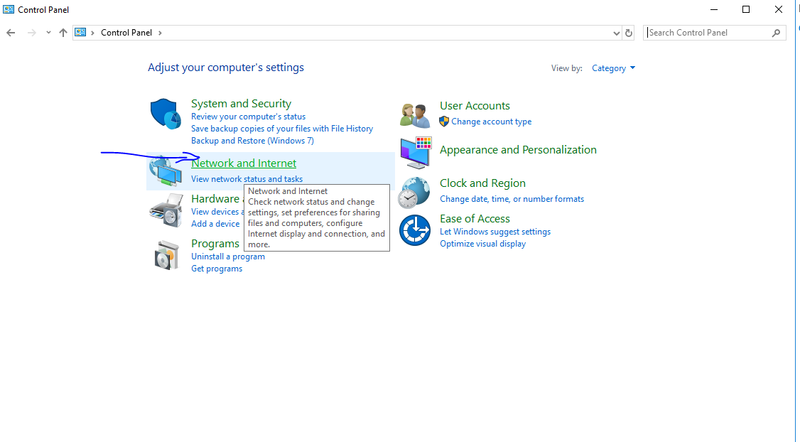Open recent locations dropdown arrow
This screenshot has width=800, height=442.
48,33
